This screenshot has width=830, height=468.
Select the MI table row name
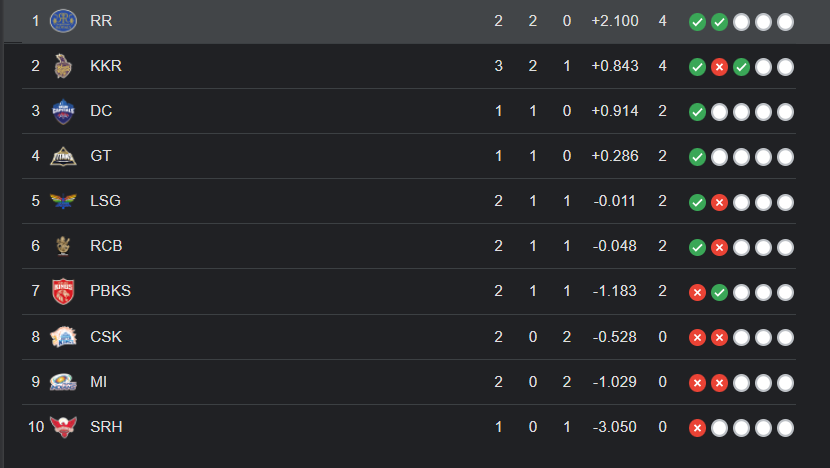click(x=99, y=382)
